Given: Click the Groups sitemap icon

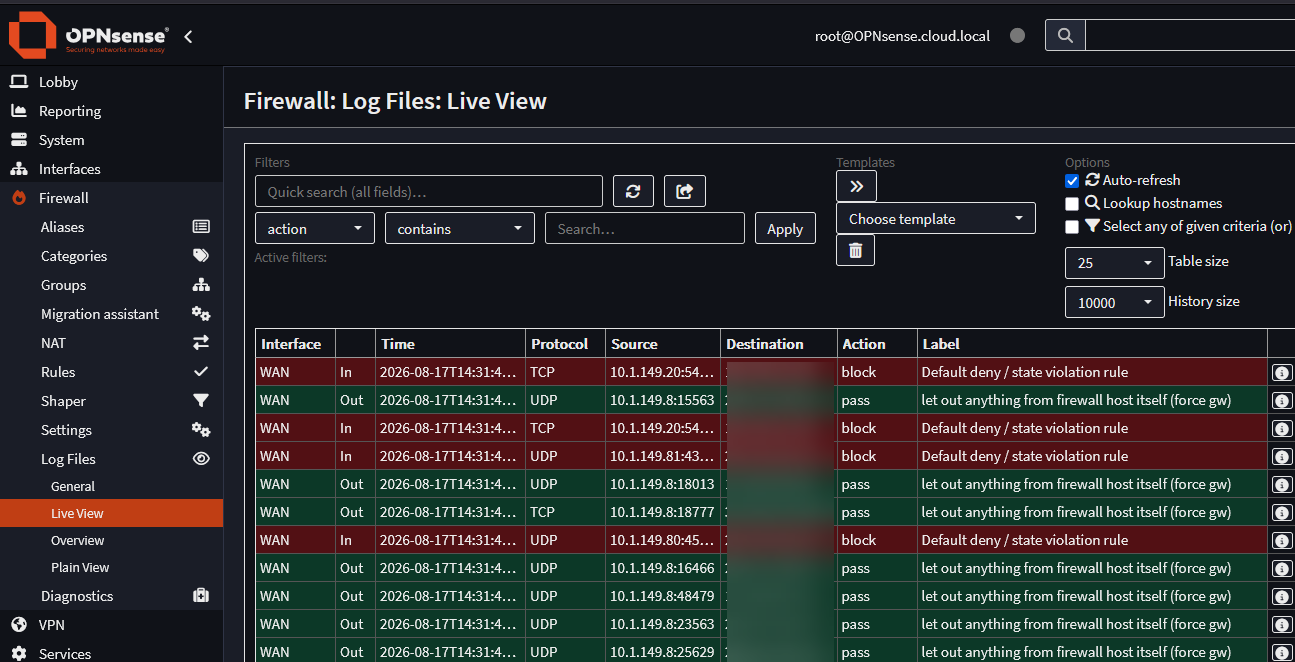Looking at the screenshot, I should [201, 285].
